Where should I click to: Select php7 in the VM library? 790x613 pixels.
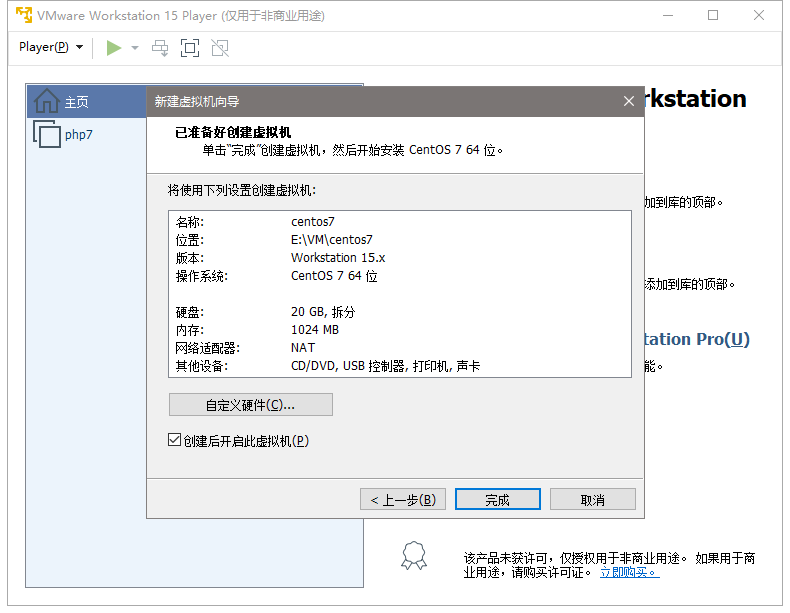tap(79, 134)
